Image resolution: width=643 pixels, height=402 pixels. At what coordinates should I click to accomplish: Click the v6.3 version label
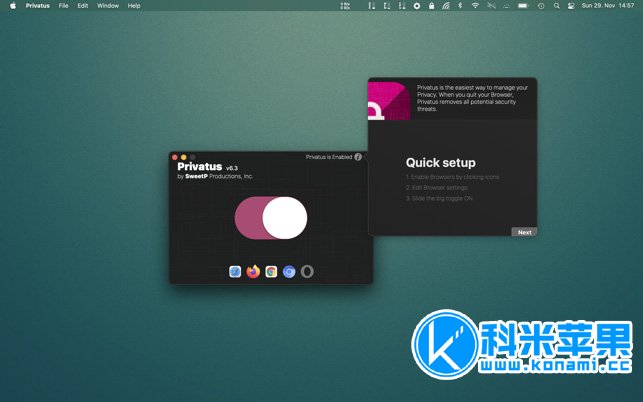pos(232,168)
